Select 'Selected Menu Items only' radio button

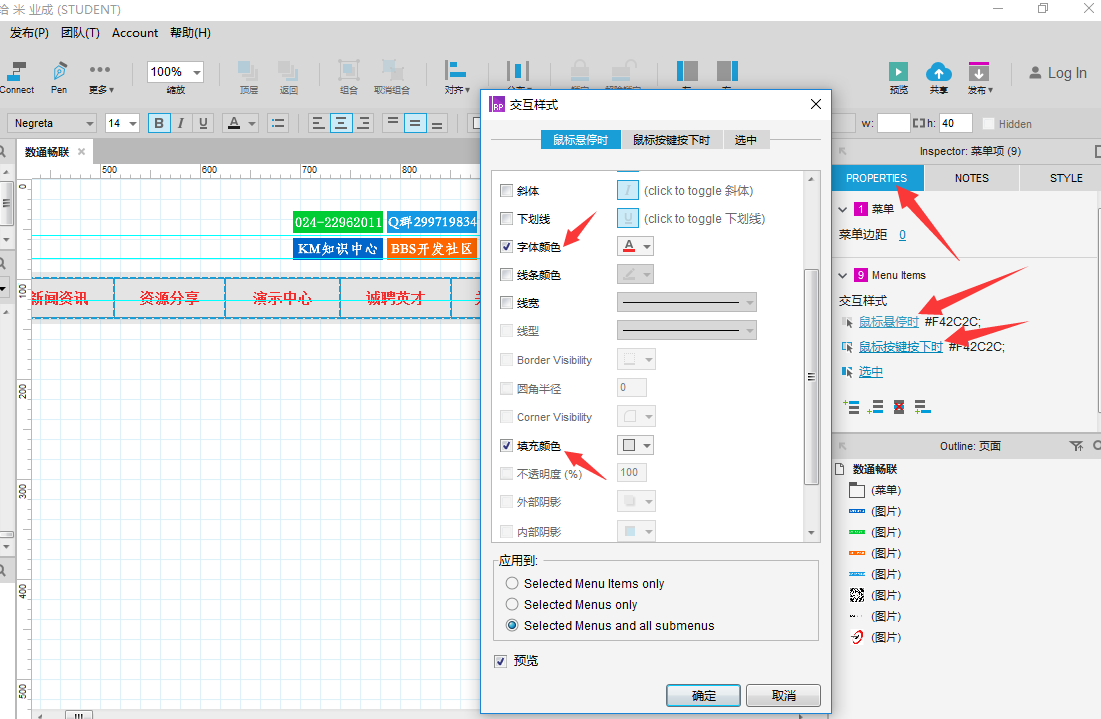point(513,583)
